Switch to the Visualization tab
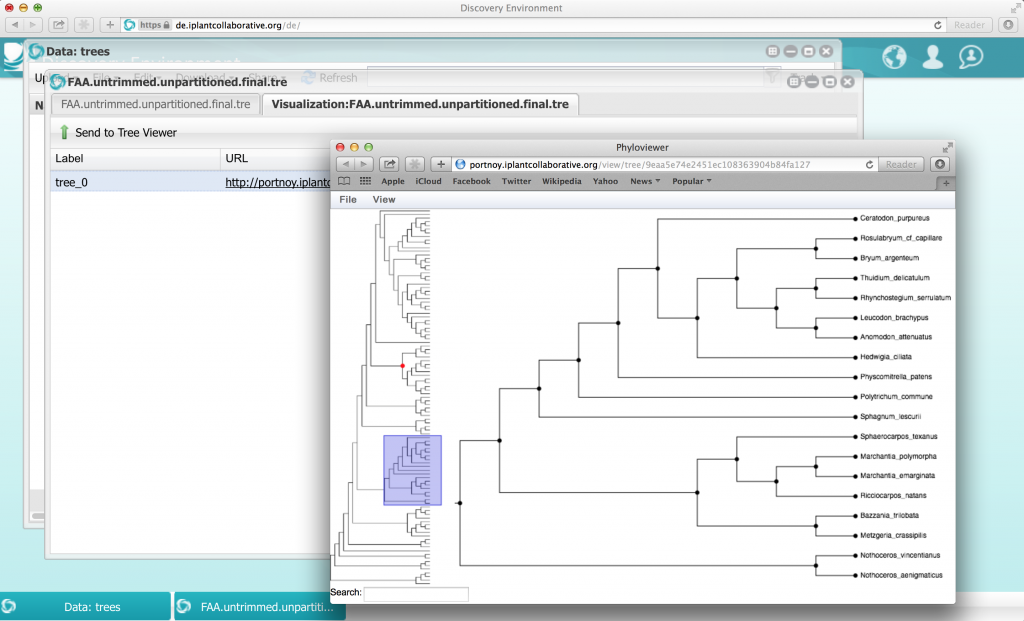Screen dimensions: 1024x621 (420, 104)
